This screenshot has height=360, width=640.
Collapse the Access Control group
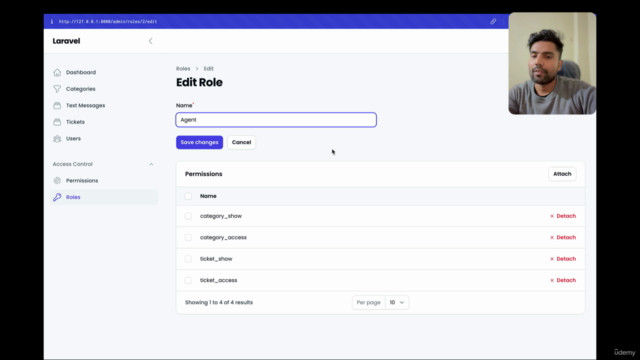pyautogui.click(x=151, y=164)
